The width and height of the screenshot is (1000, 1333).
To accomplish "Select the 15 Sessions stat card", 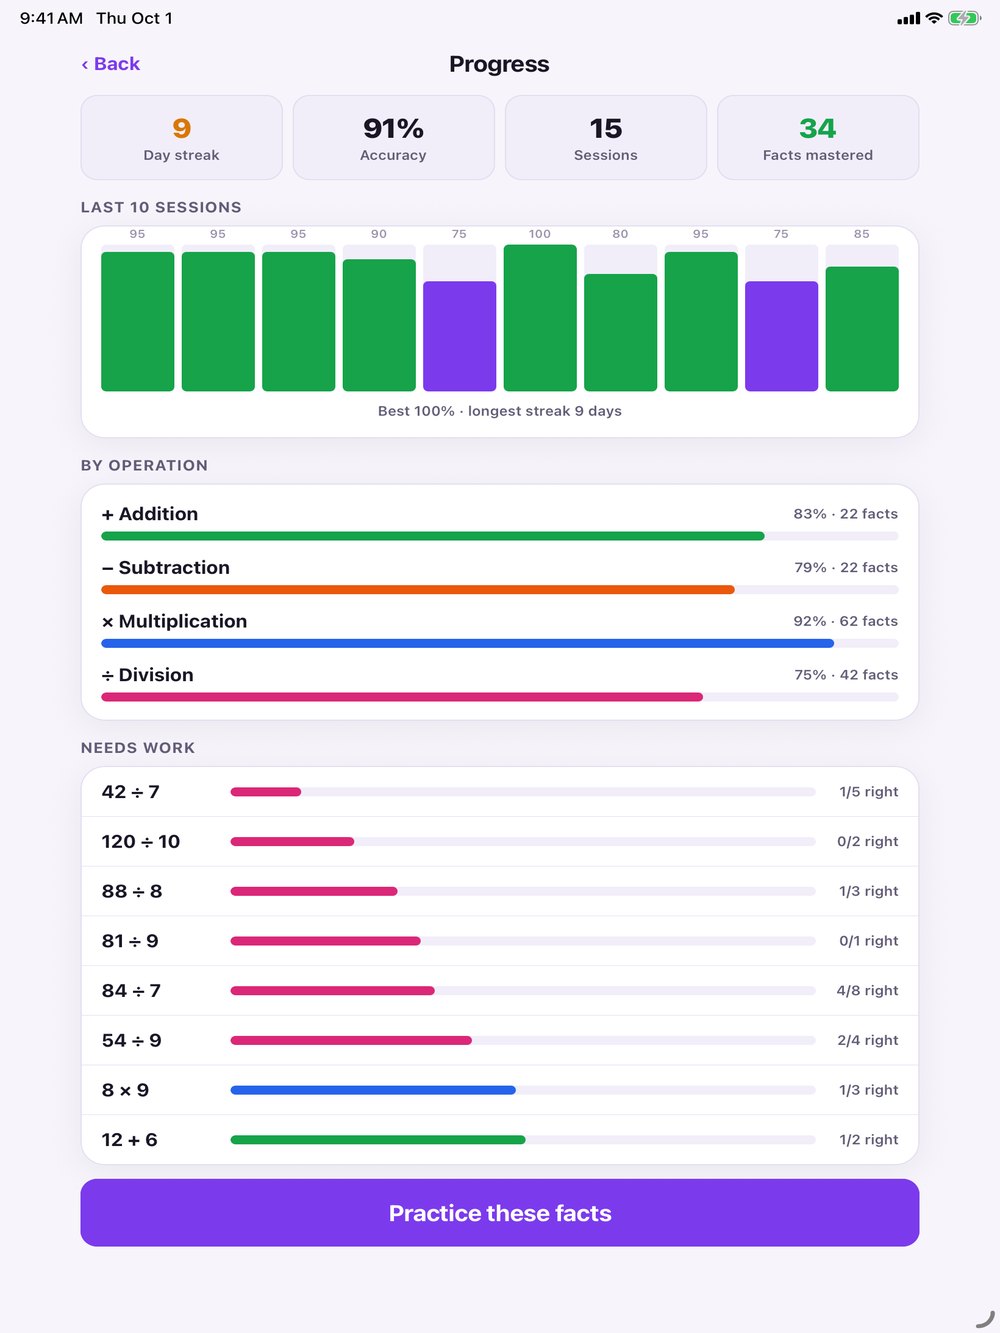I will pyautogui.click(x=606, y=138).
